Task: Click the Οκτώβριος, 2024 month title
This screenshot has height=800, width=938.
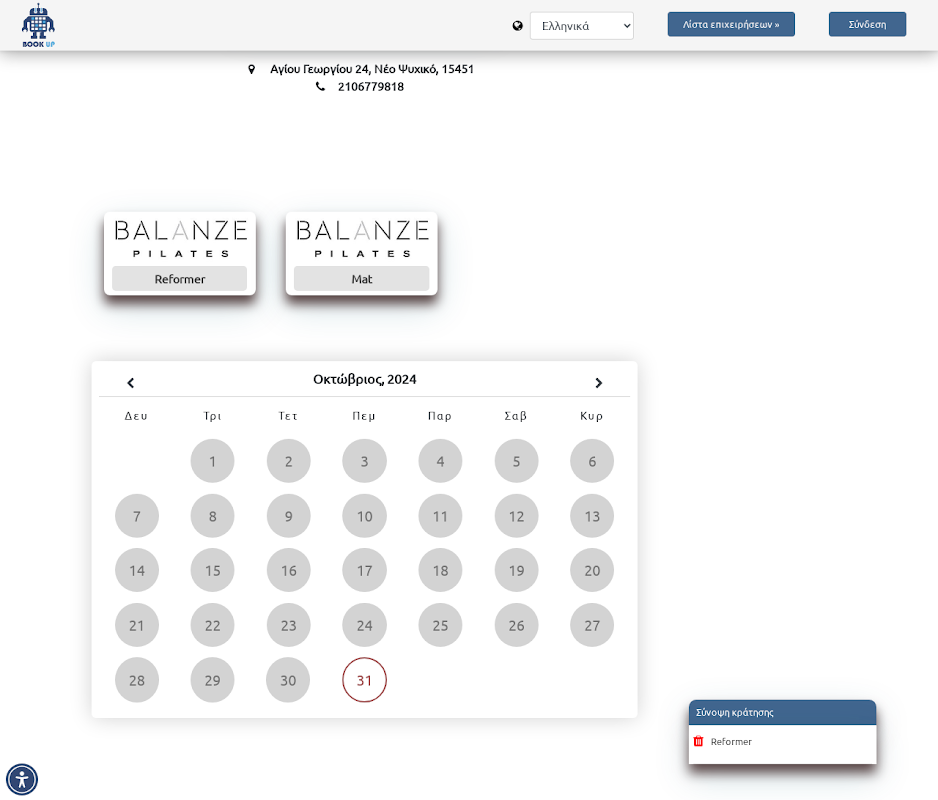Action: click(x=364, y=379)
